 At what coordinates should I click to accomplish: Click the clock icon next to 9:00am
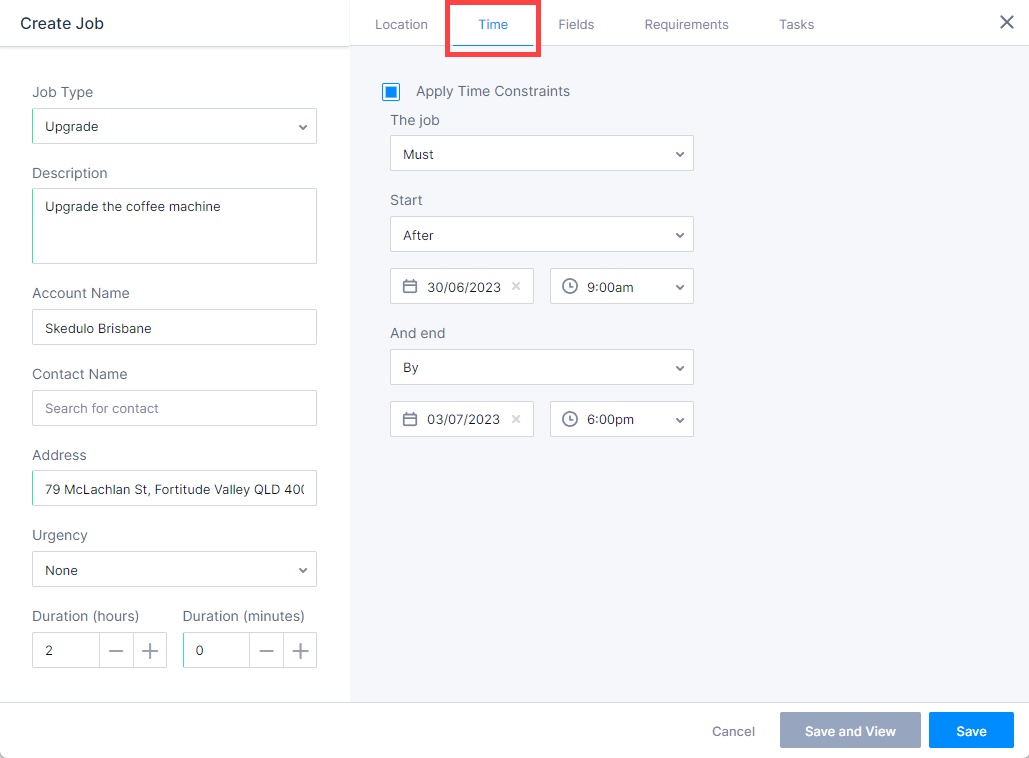click(569, 286)
